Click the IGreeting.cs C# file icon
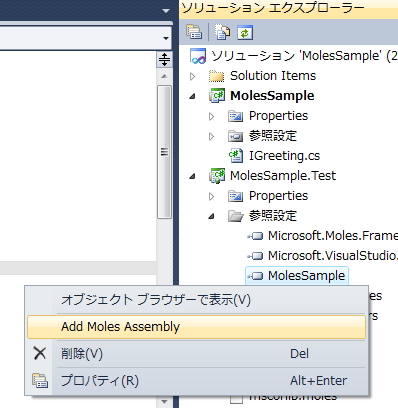Viewport: 398px width, 408px height. click(x=236, y=156)
